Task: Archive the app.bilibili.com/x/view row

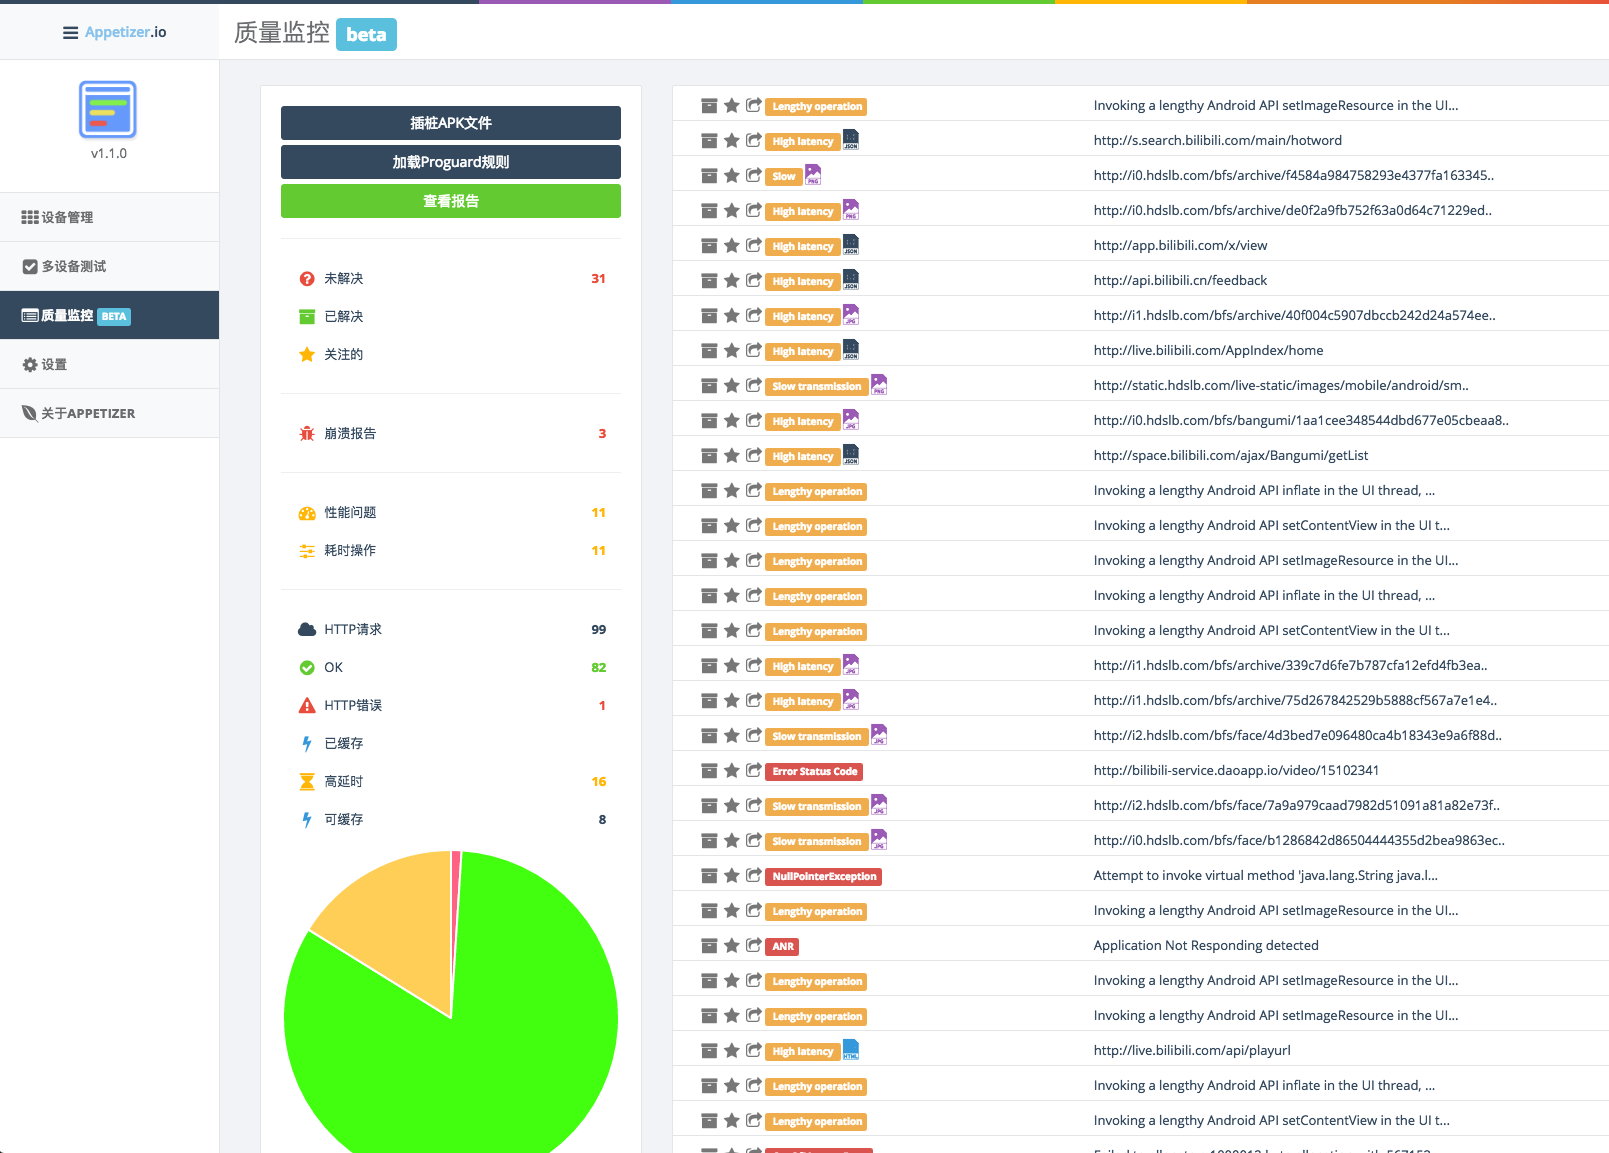Action: (x=709, y=245)
